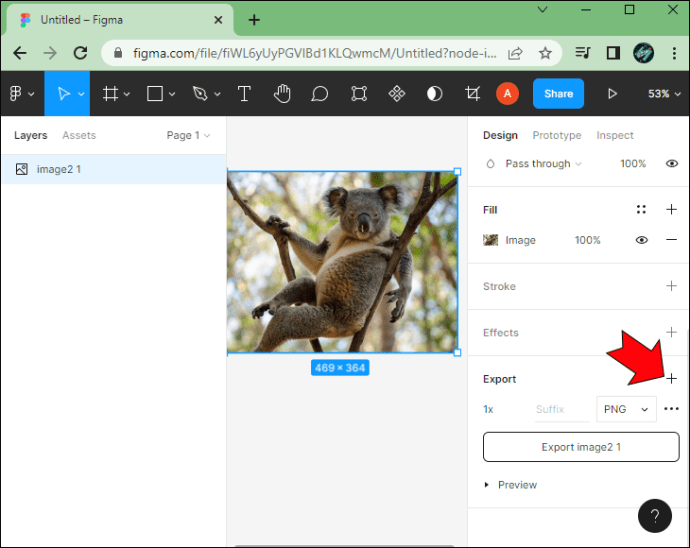Viewport: 690px width, 548px height.
Task: Click the Crop image icon
Action: (x=472, y=94)
